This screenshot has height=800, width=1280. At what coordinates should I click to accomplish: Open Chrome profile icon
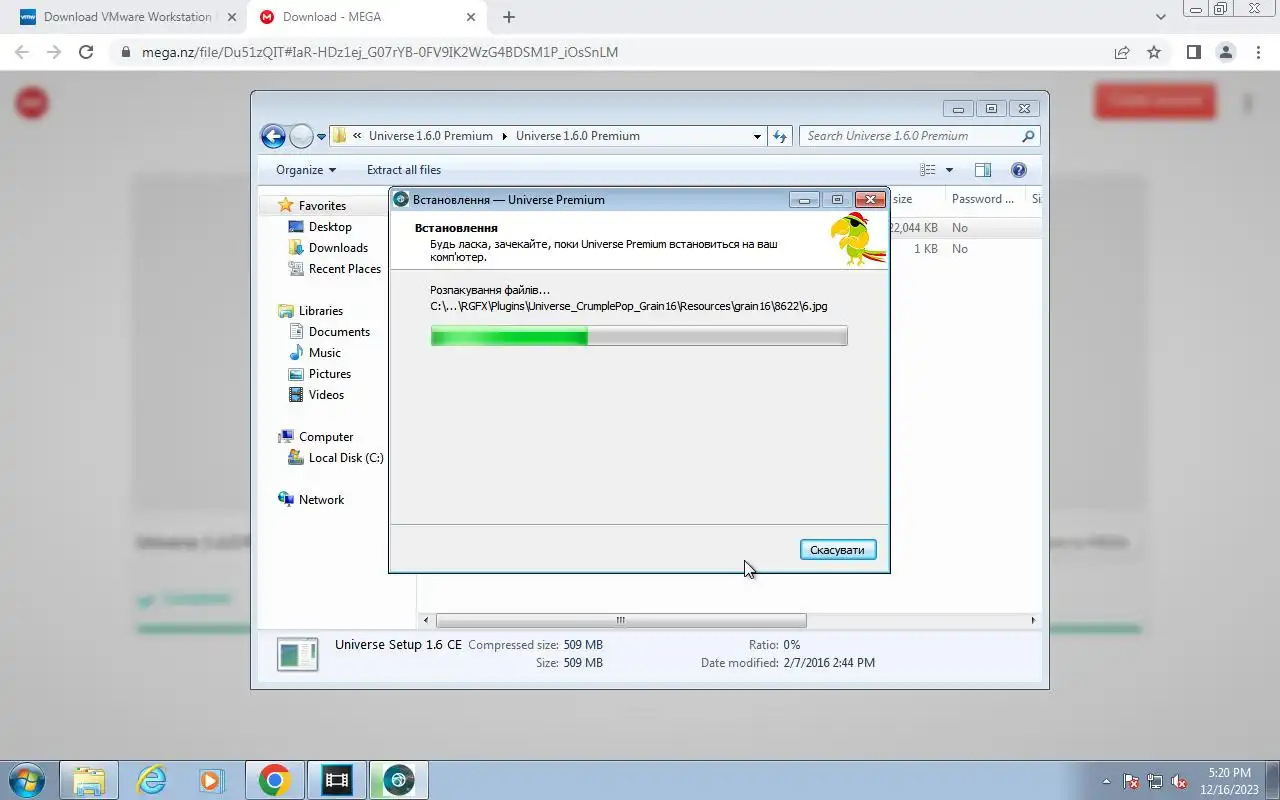pos(1225,52)
